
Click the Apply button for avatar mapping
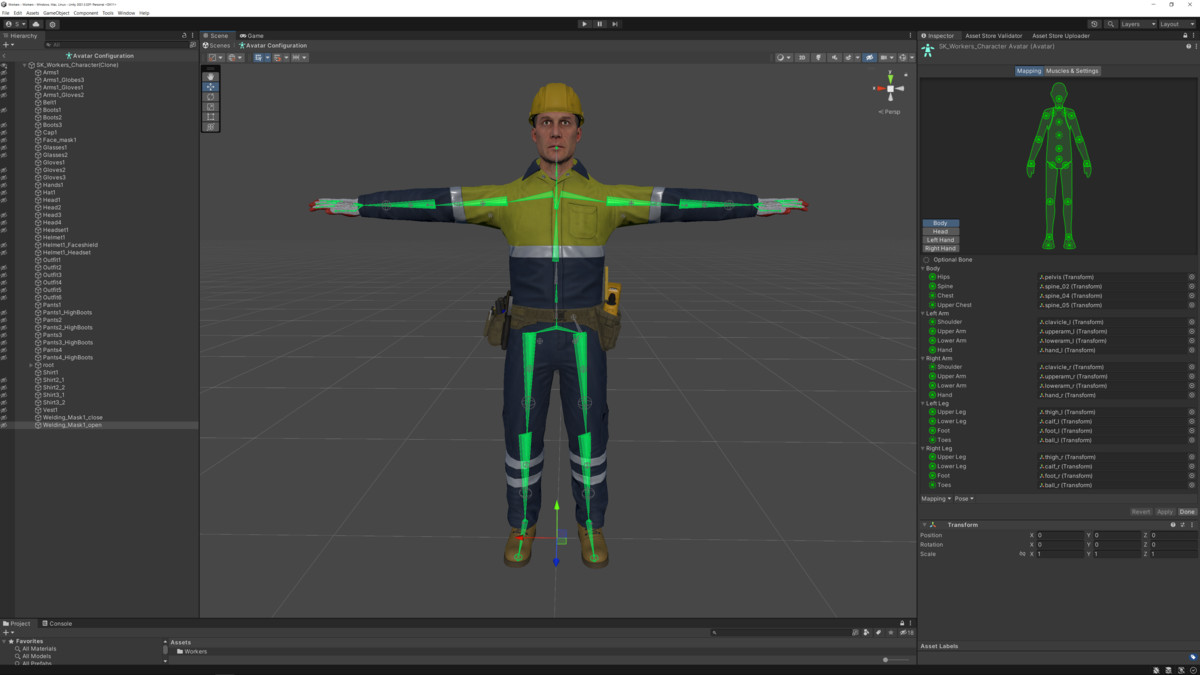pos(1164,511)
